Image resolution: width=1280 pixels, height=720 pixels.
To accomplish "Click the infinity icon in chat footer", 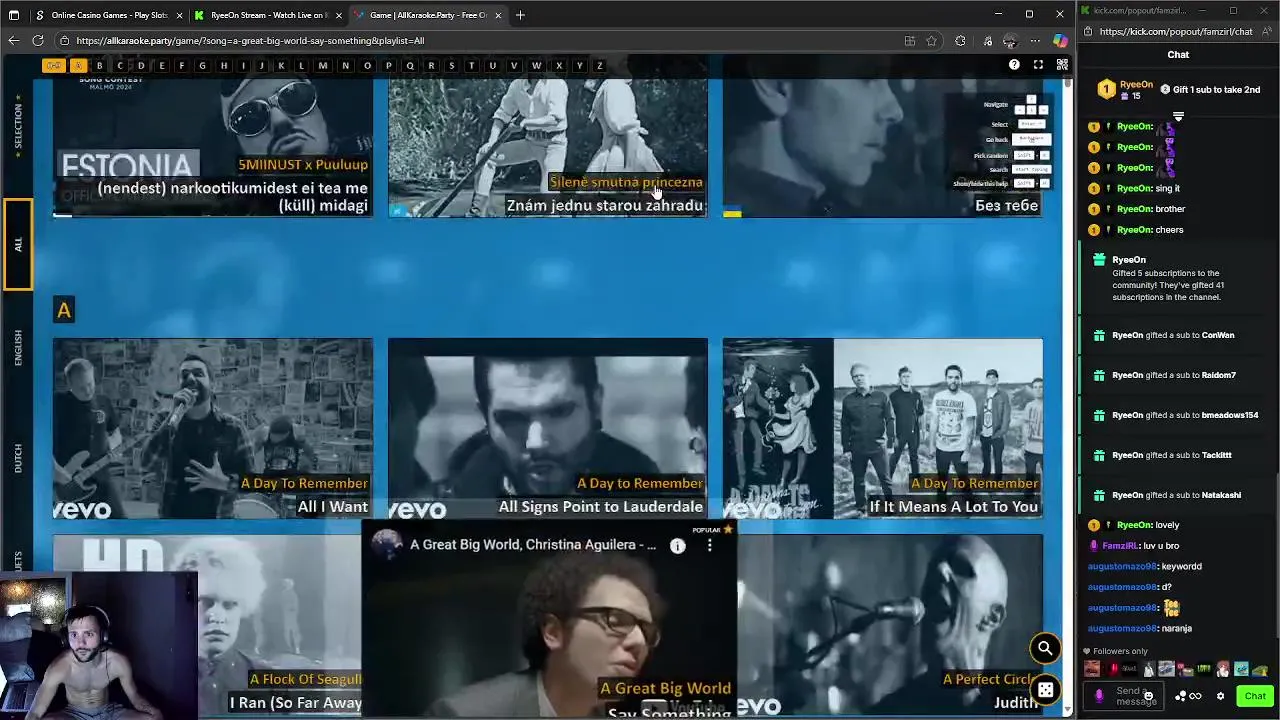I will click(1195, 696).
